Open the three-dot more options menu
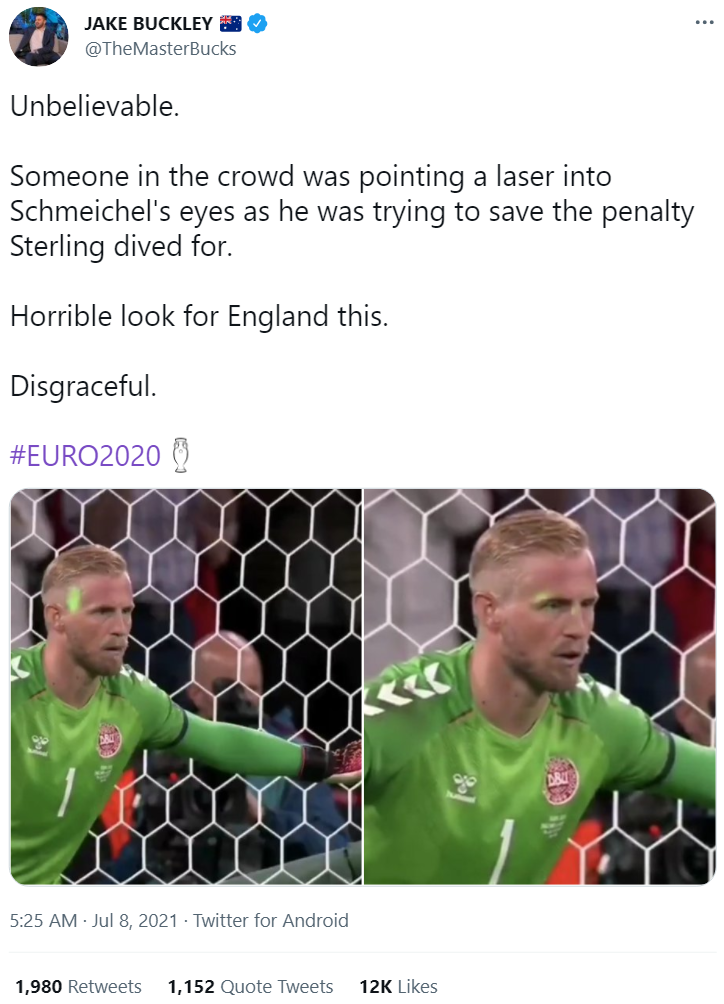 point(704,23)
